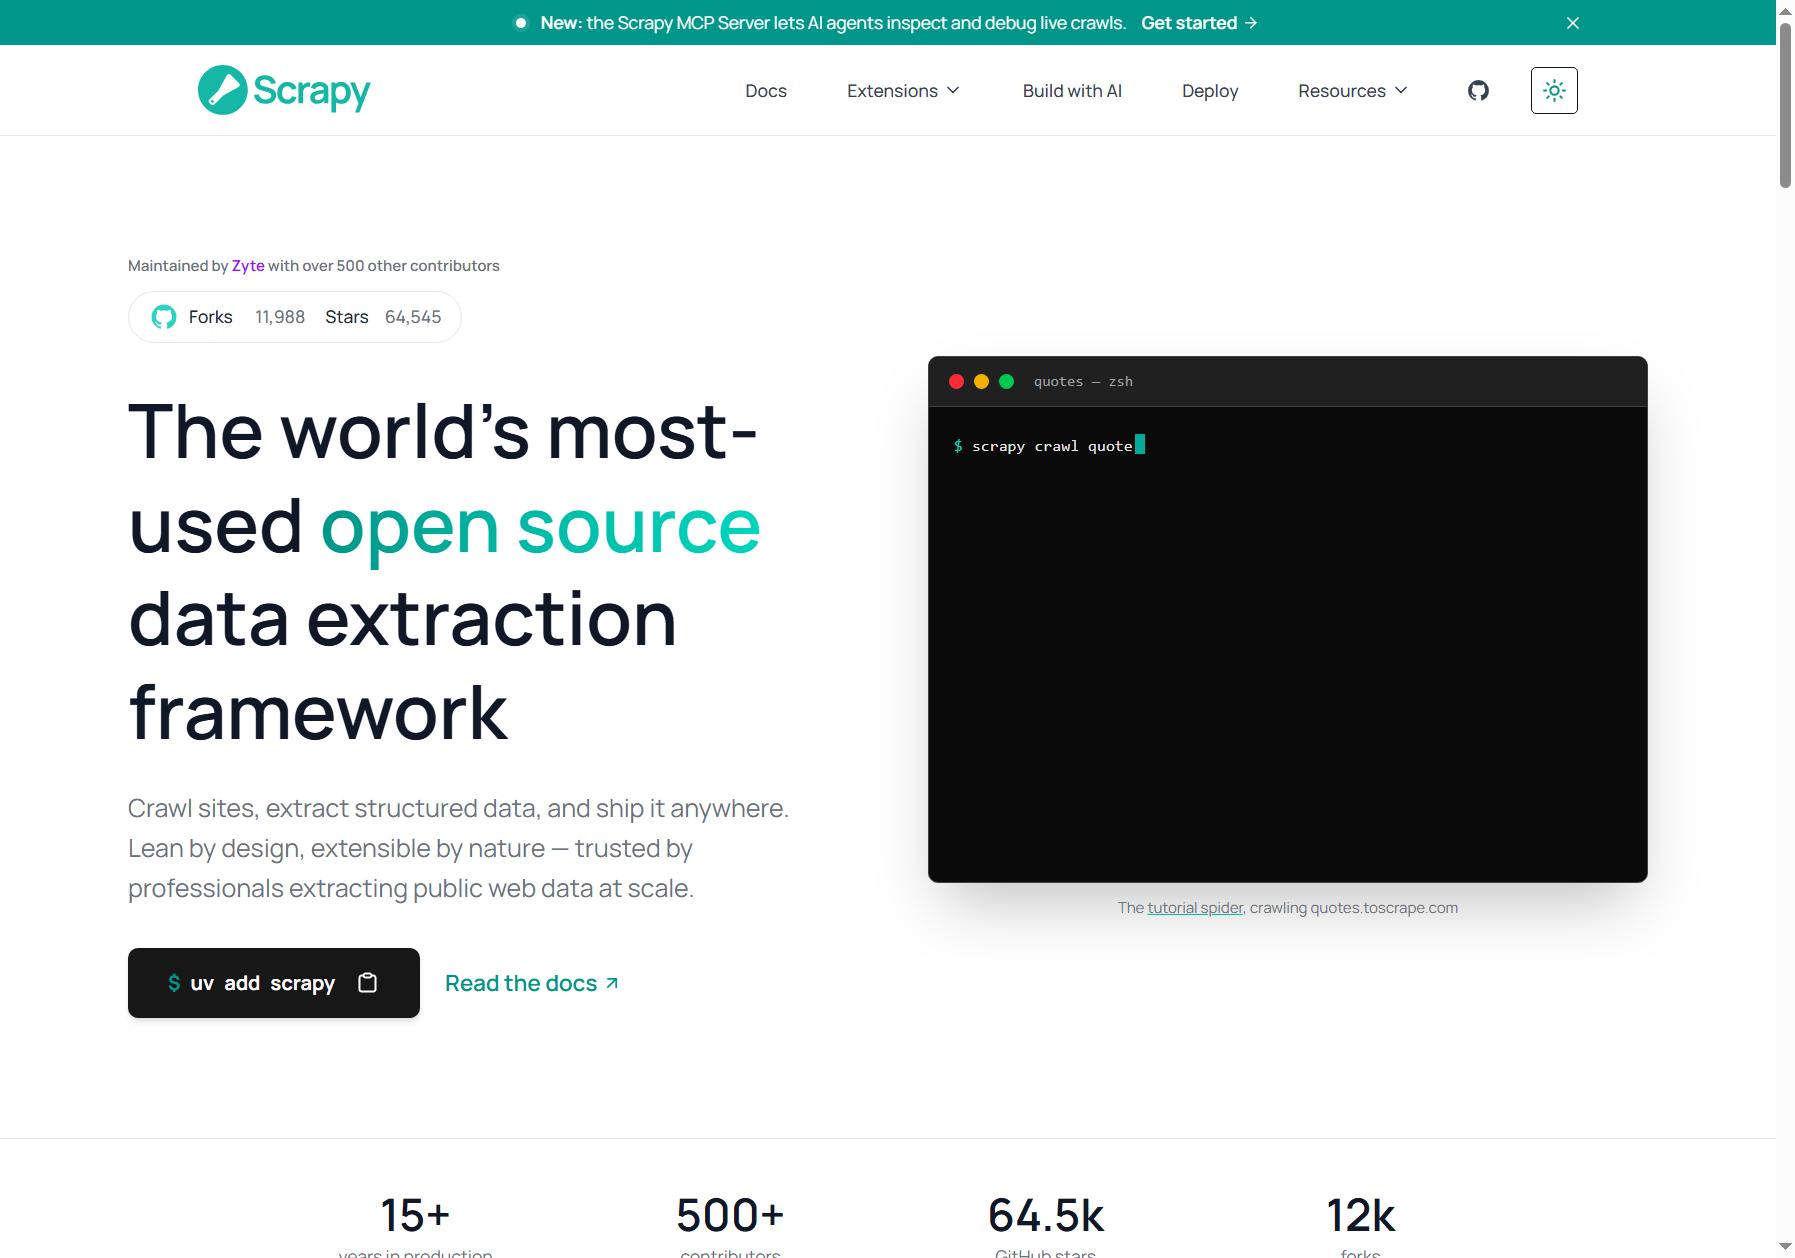Go to Build with AI page

[1072, 91]
